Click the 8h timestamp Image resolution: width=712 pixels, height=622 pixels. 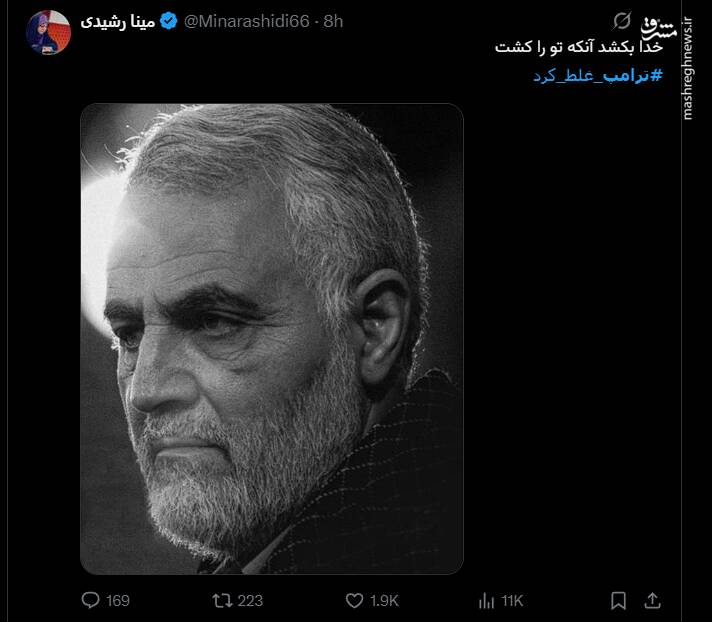[332, 21]
